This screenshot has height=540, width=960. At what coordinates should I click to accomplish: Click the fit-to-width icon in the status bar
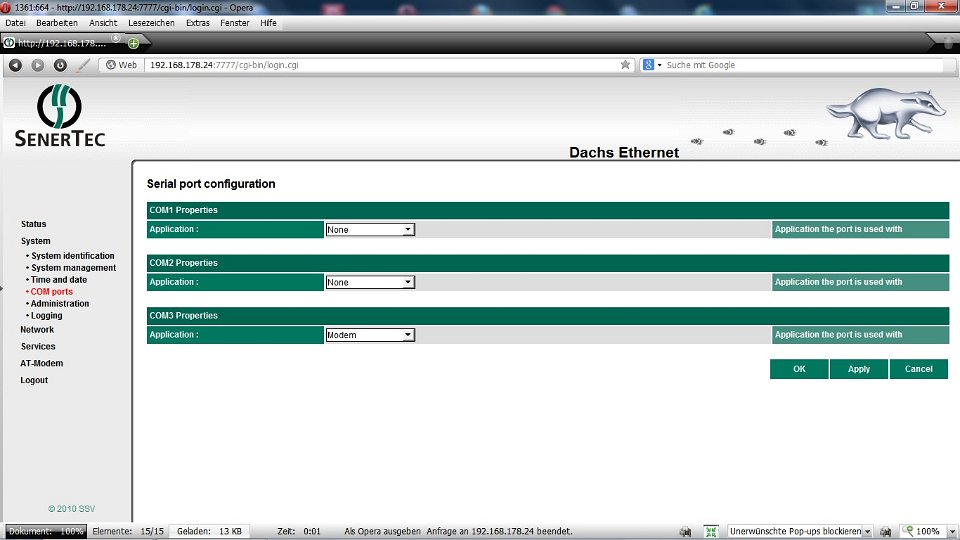pyautogui.click(x=711, y=532)
